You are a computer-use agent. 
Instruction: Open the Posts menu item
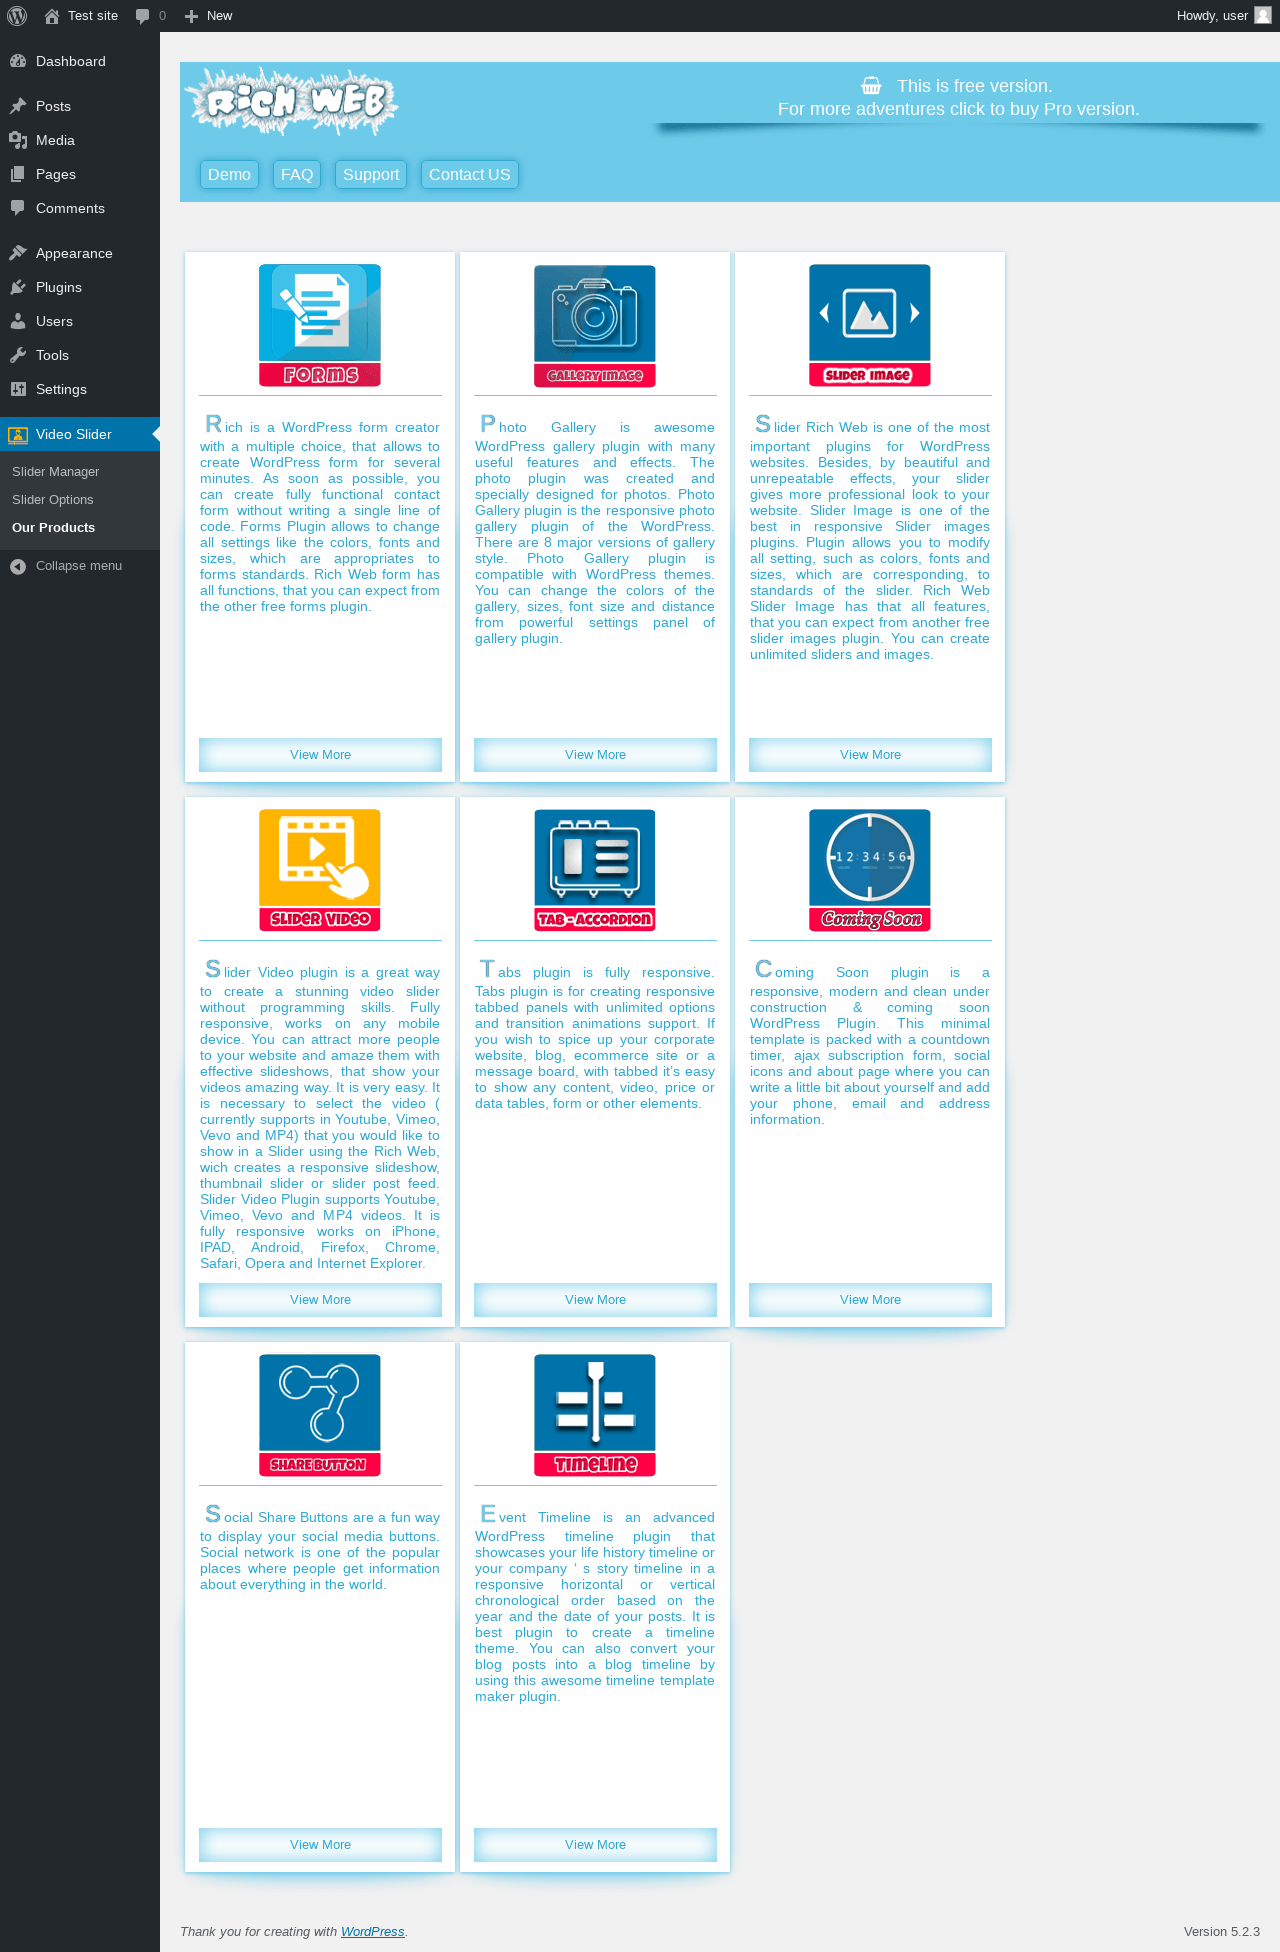pos(80,106)
